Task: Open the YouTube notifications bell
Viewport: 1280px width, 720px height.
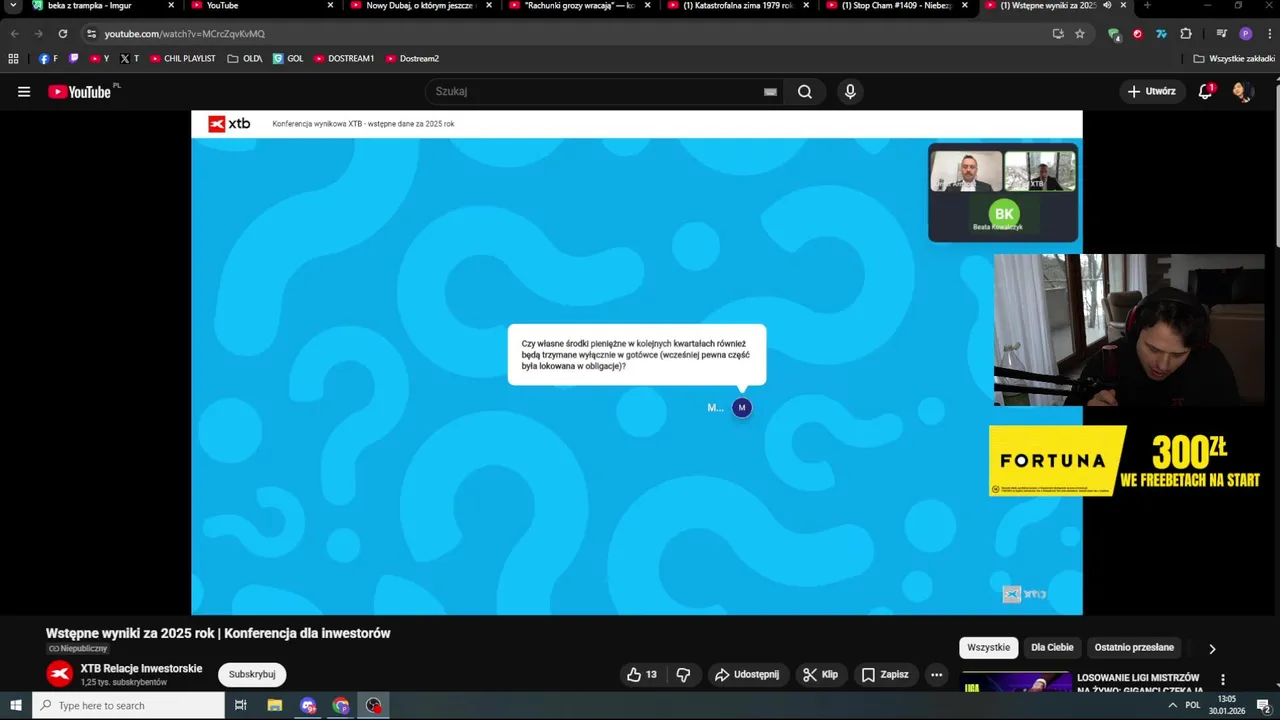Action: tap(1206, 92)
